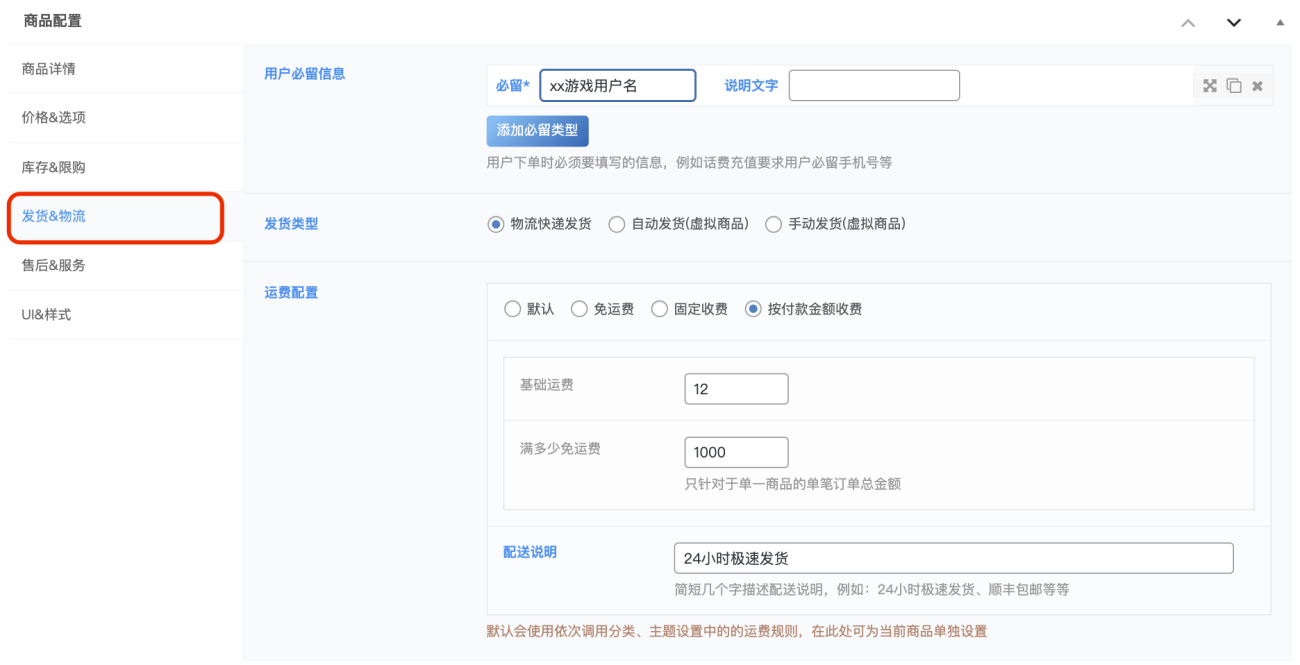This screenshot has height=665, width=1300.
Task: Switch to 价格&选项 tab
Action: pyautogui.click(x=54, y=118)
